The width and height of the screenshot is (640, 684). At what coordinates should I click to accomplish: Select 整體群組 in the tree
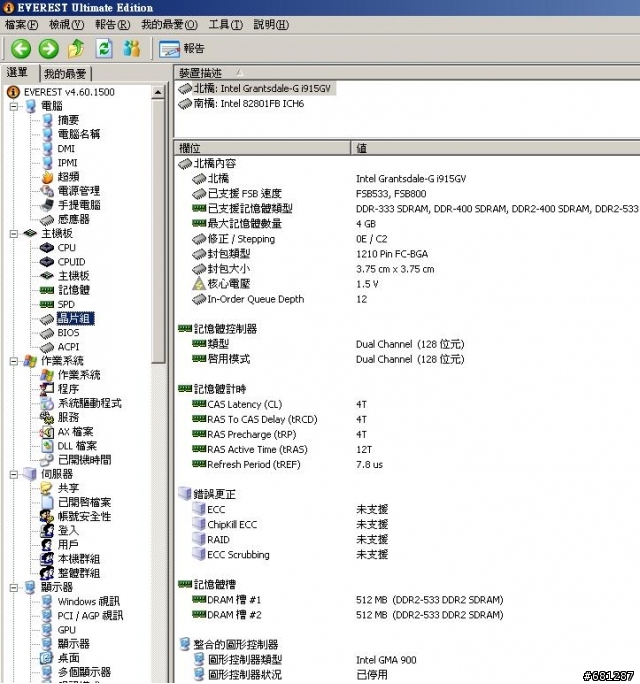click(x=79, y=573)
